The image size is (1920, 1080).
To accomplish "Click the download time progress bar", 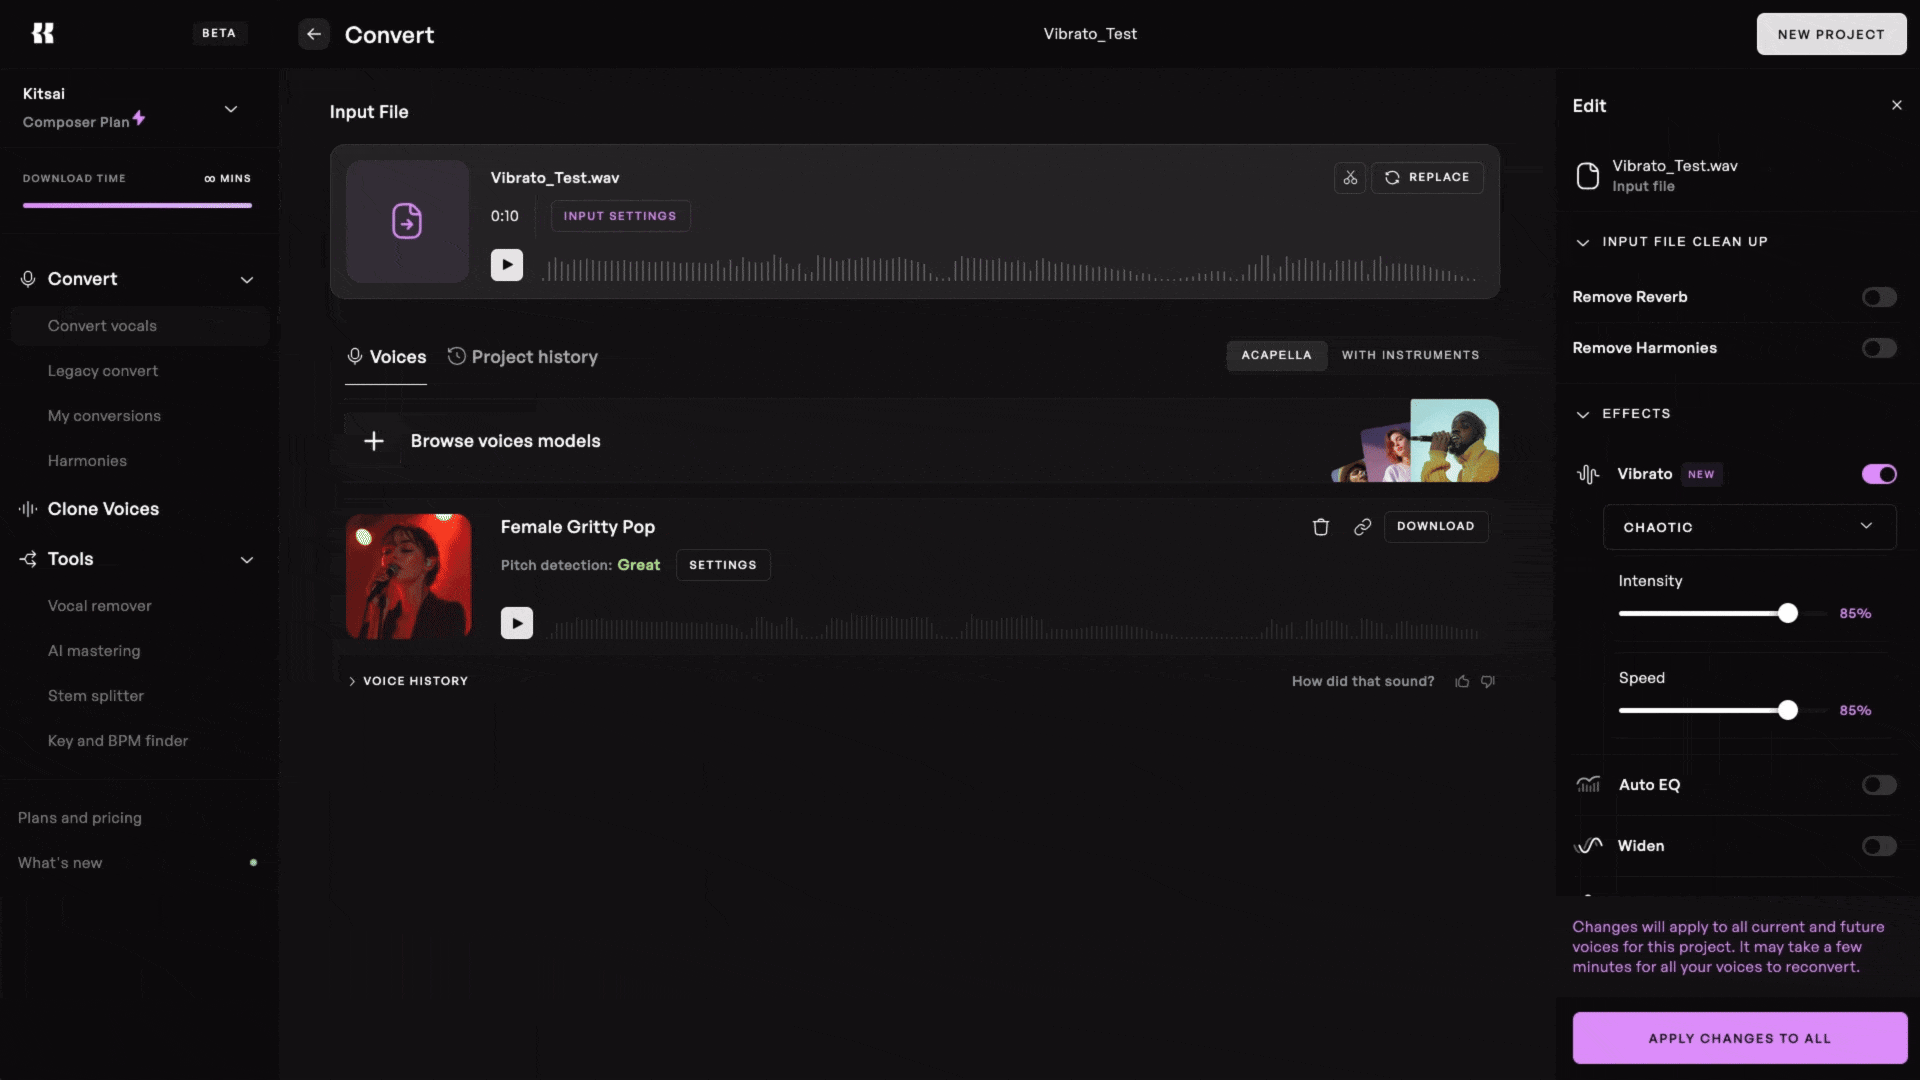I will click(137, 205).
